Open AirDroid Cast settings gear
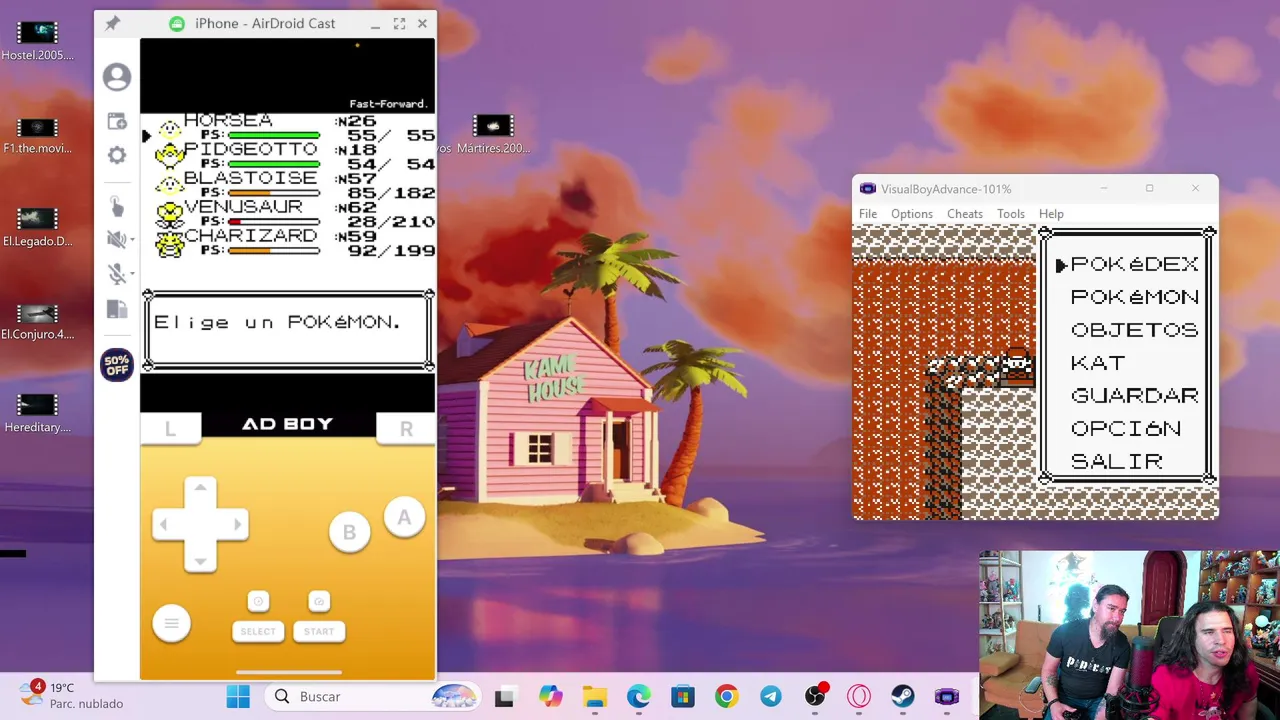 pyautogui.click(x=117, y=156)
